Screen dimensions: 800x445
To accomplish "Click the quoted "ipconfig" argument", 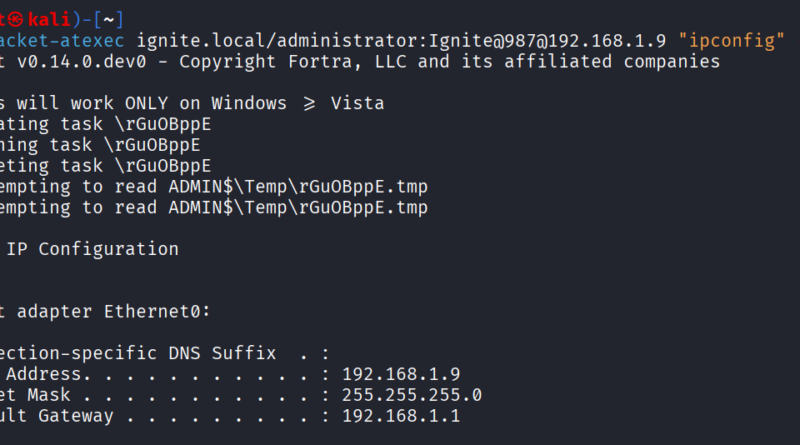I will click(731, 41).
